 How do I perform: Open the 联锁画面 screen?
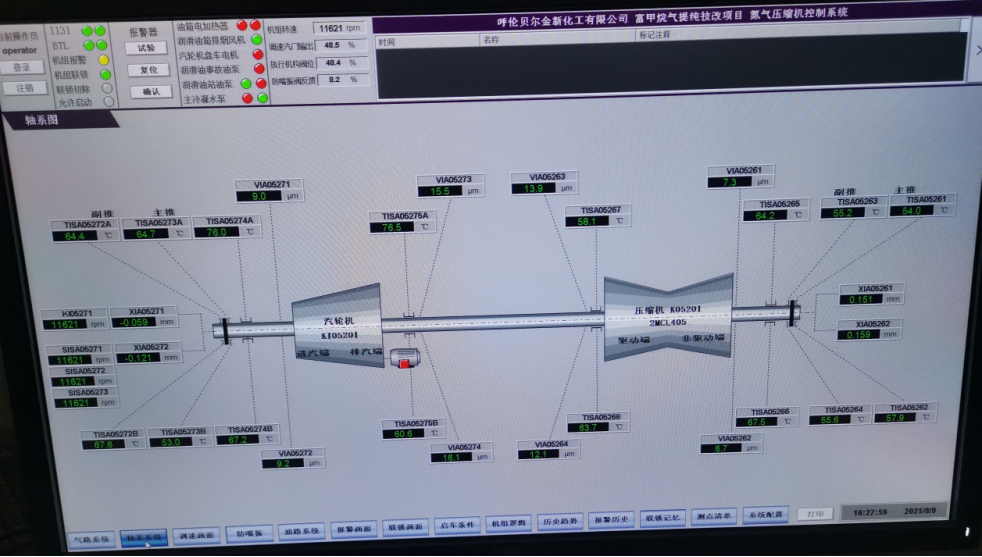[x=405, y=528]
